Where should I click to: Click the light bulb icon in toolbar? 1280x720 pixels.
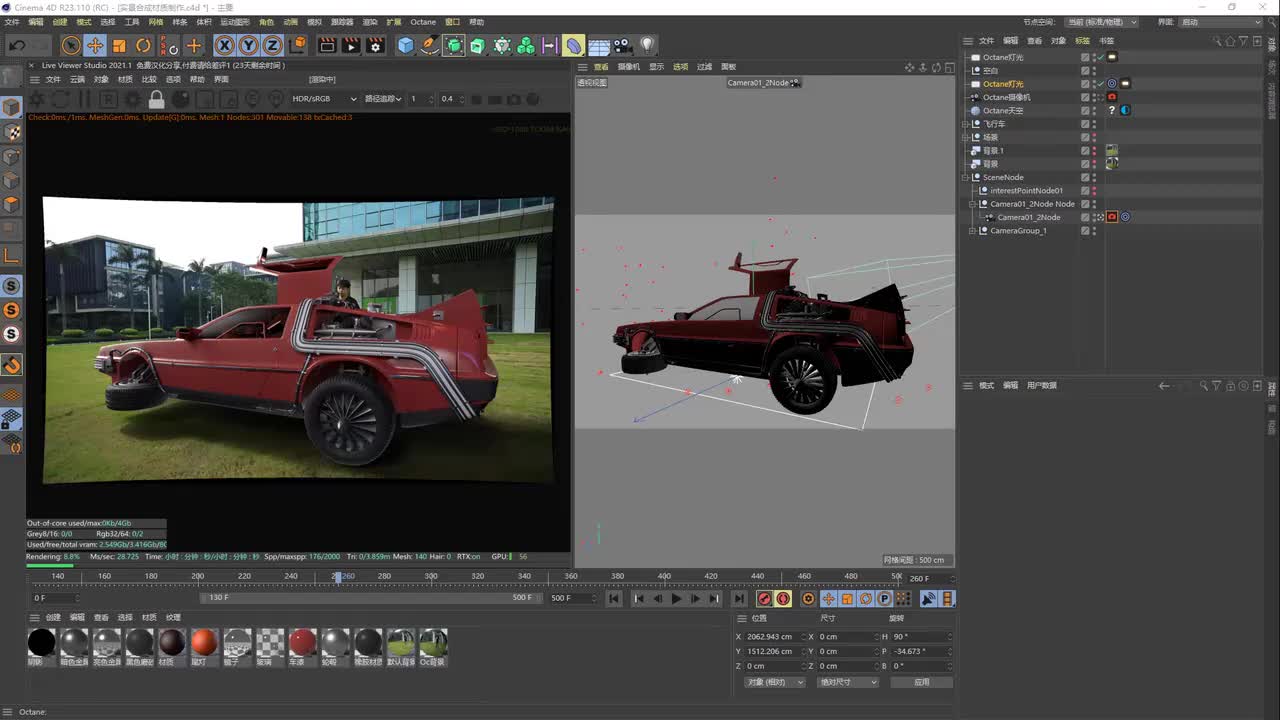(x=647, y=45)
